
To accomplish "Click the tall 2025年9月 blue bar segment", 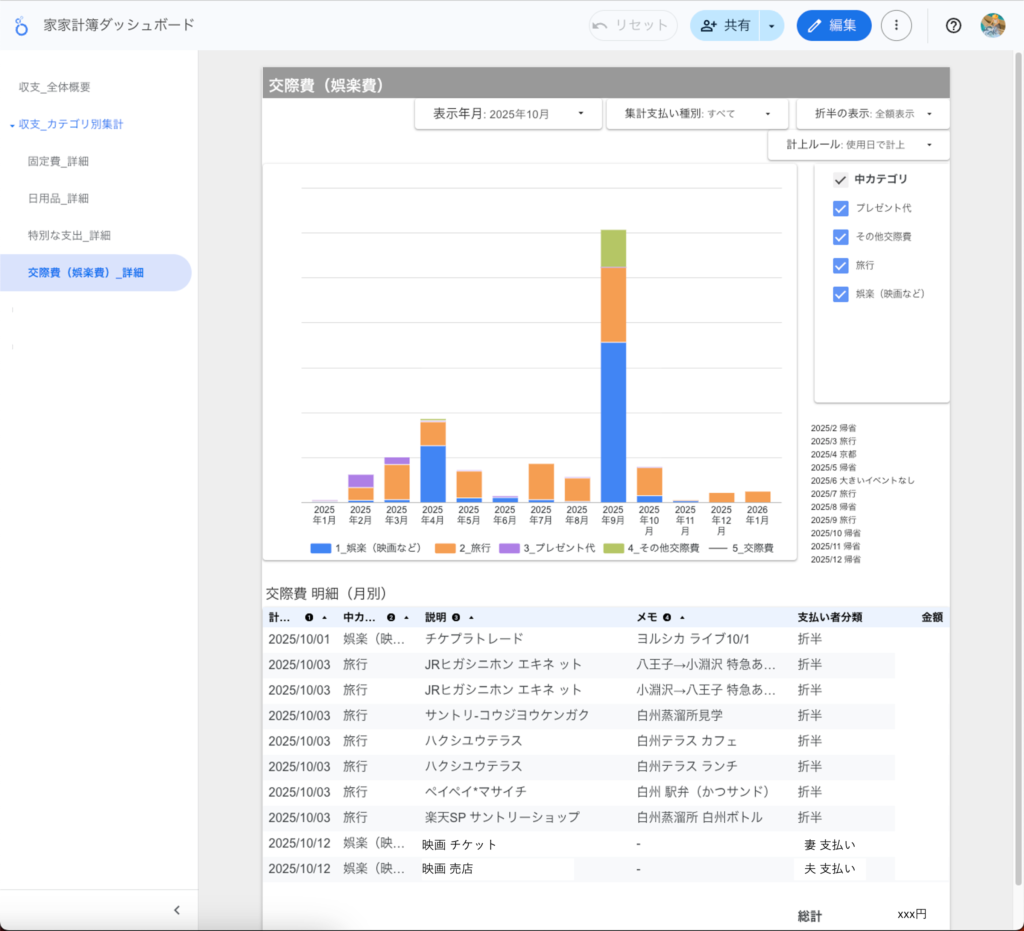I will 613,421.
